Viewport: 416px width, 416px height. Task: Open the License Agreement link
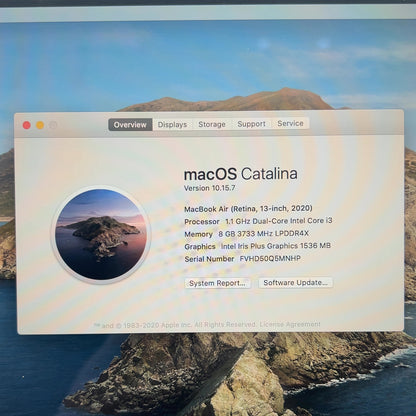pos(290,324)
